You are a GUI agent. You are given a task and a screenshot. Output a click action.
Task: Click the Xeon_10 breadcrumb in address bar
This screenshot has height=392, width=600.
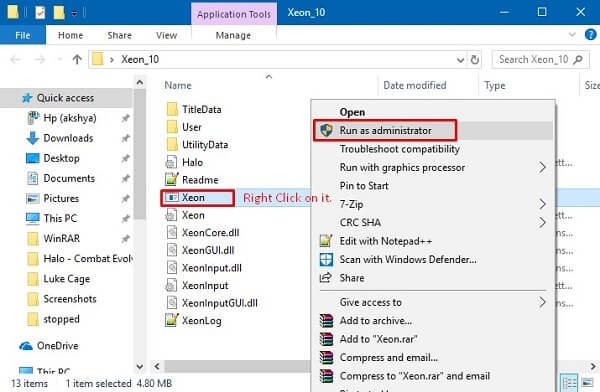coord(140,60)
